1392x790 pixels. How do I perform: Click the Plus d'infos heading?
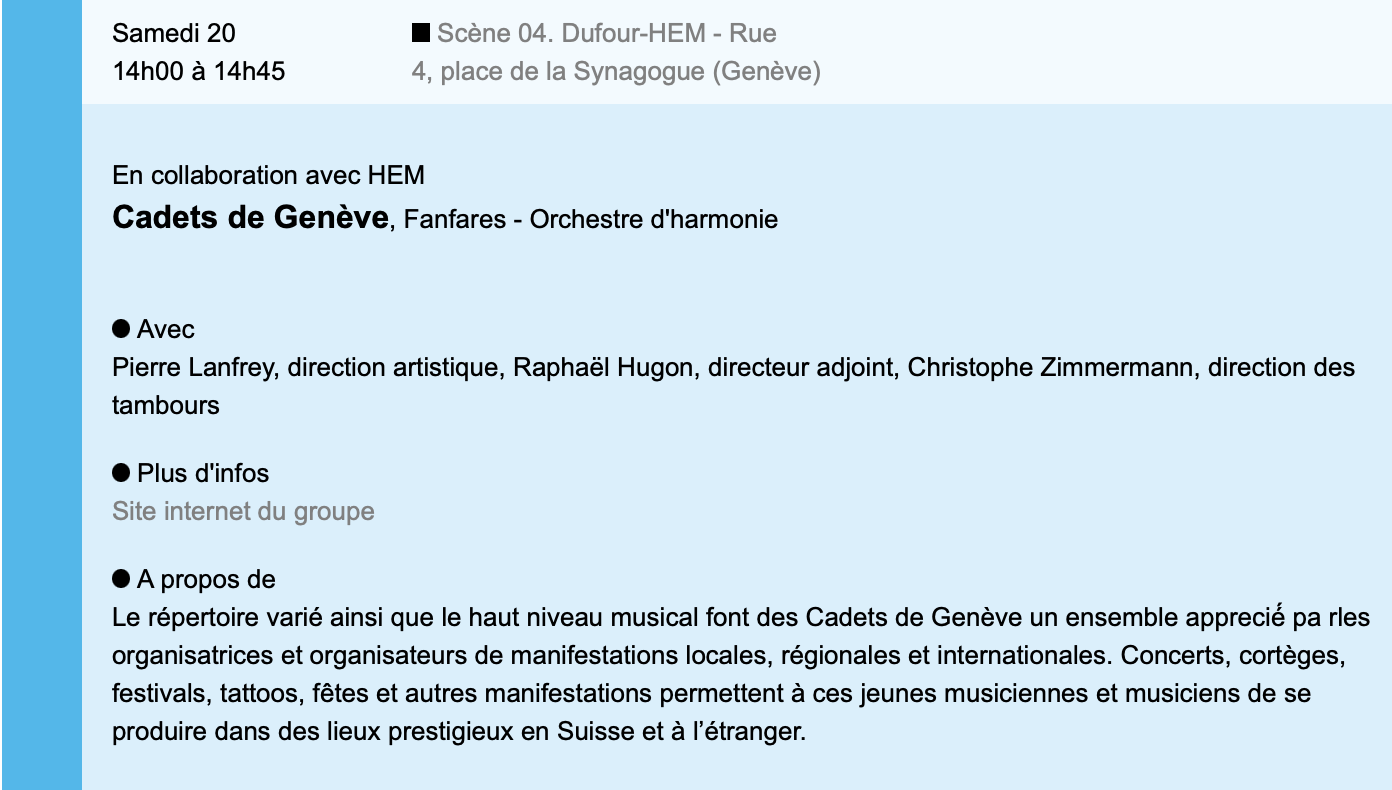coord(203,472)
